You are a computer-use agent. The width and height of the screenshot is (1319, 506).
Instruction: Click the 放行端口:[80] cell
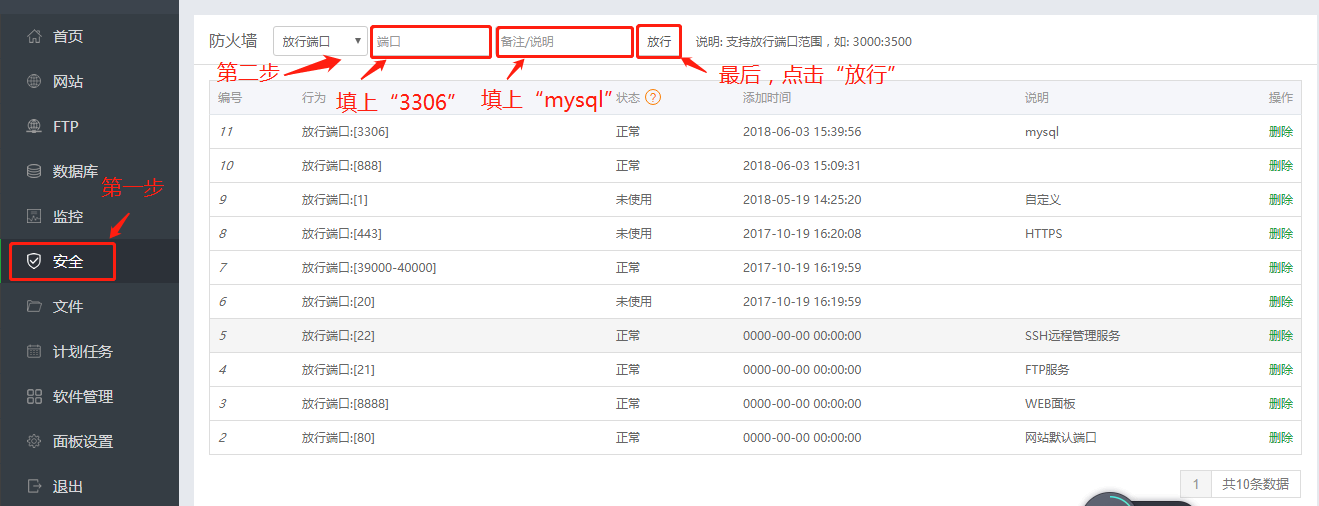(x=338, y=437)
